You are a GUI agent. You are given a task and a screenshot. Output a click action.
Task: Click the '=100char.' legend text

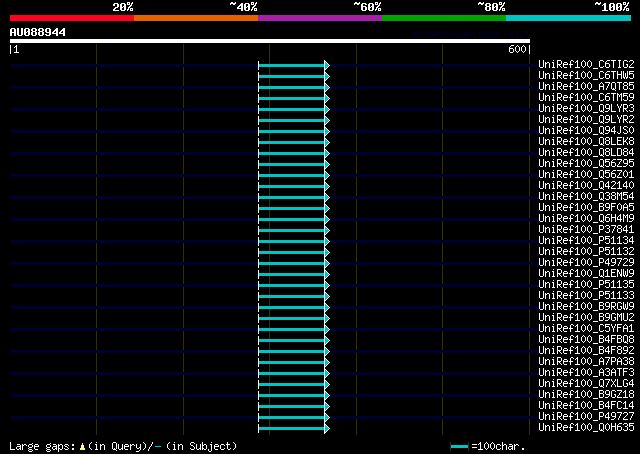click(x=498, y=446)
